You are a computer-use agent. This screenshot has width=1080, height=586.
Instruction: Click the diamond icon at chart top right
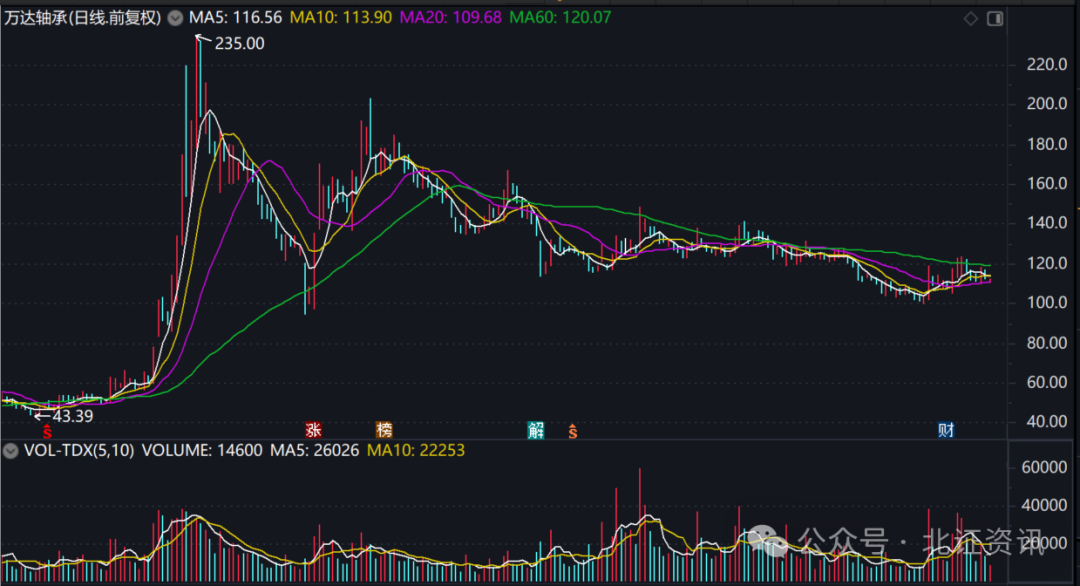point(970,19)
